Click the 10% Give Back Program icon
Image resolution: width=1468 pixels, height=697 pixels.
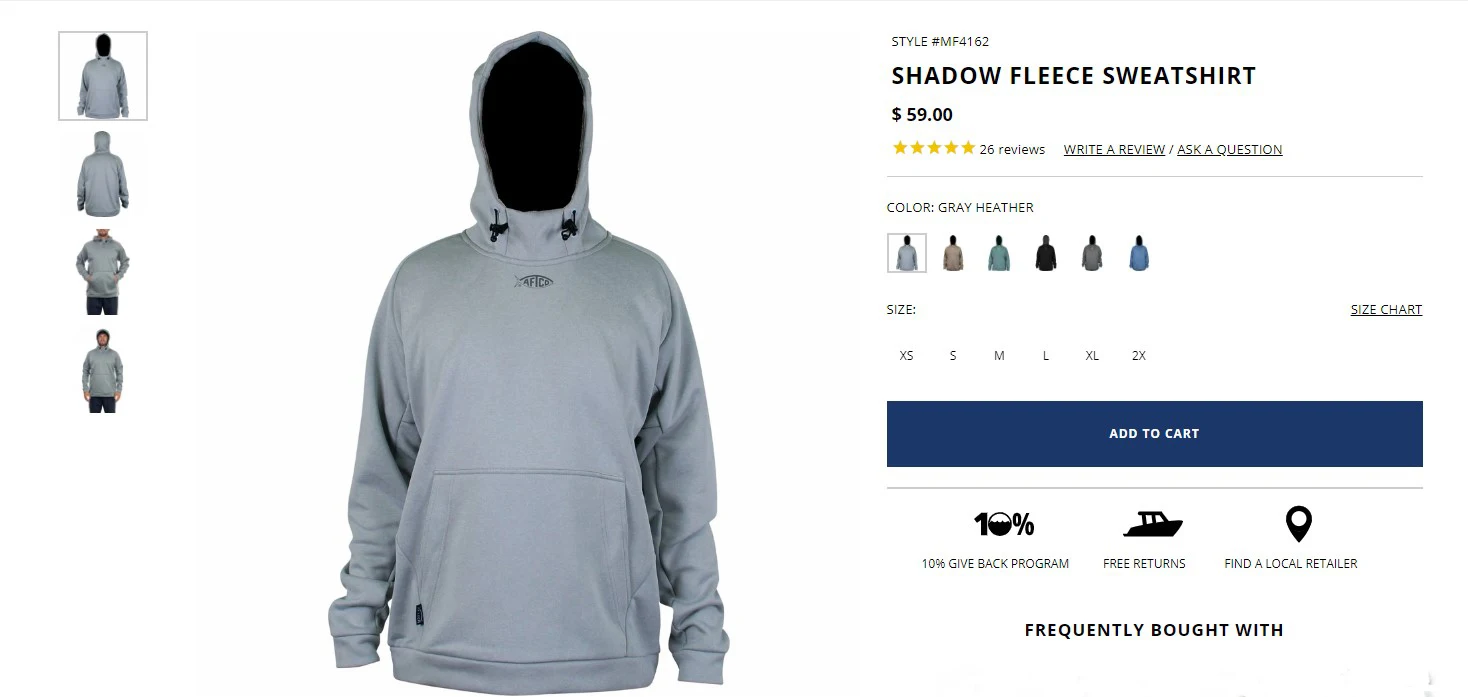click(x=1004, y=524)
